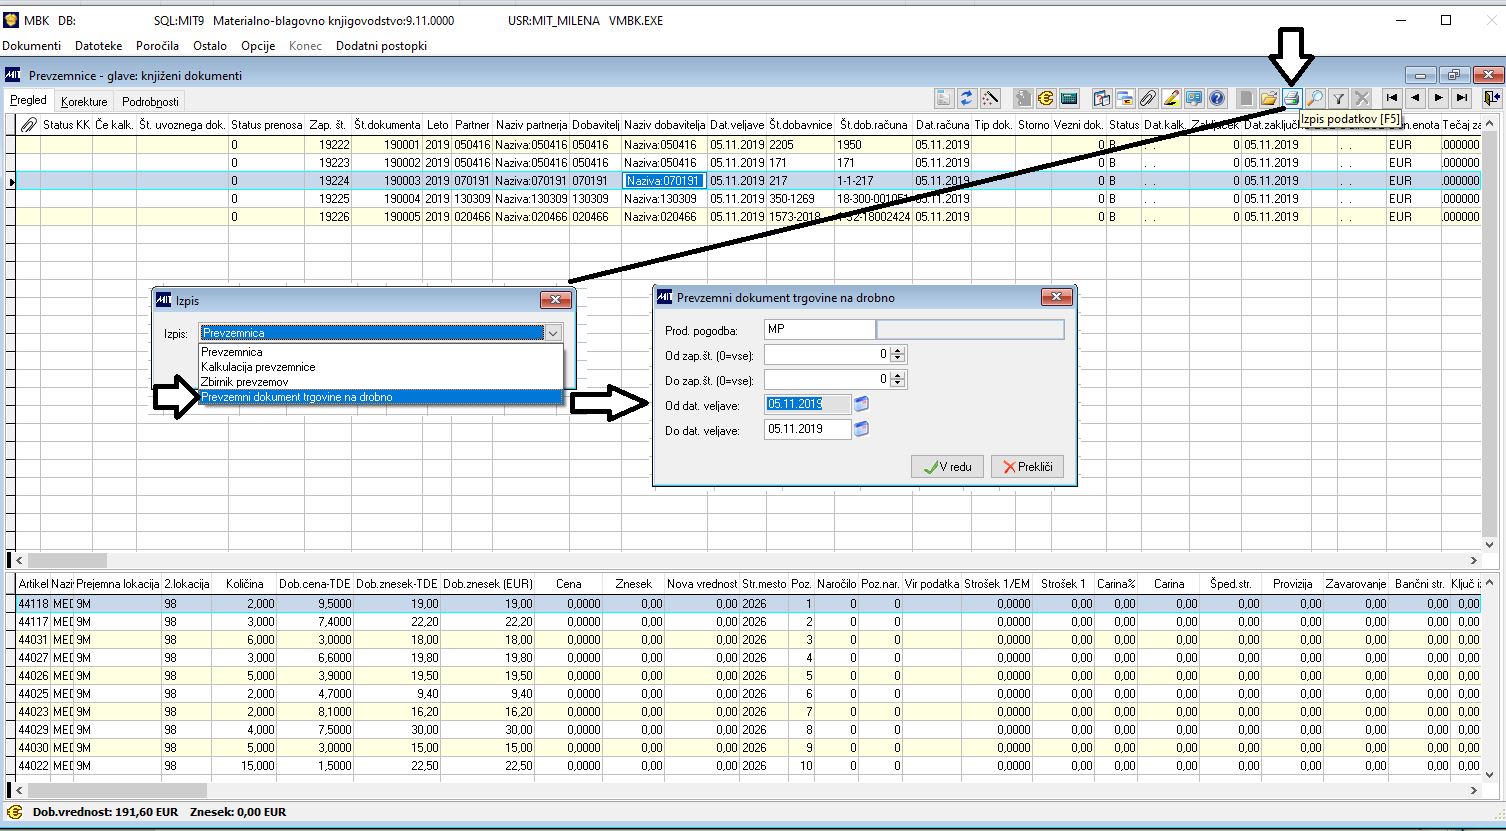Viewport: 1506px width, 831px height.
Task: Click article 44022 in lower grid
Action: point(32,766)
